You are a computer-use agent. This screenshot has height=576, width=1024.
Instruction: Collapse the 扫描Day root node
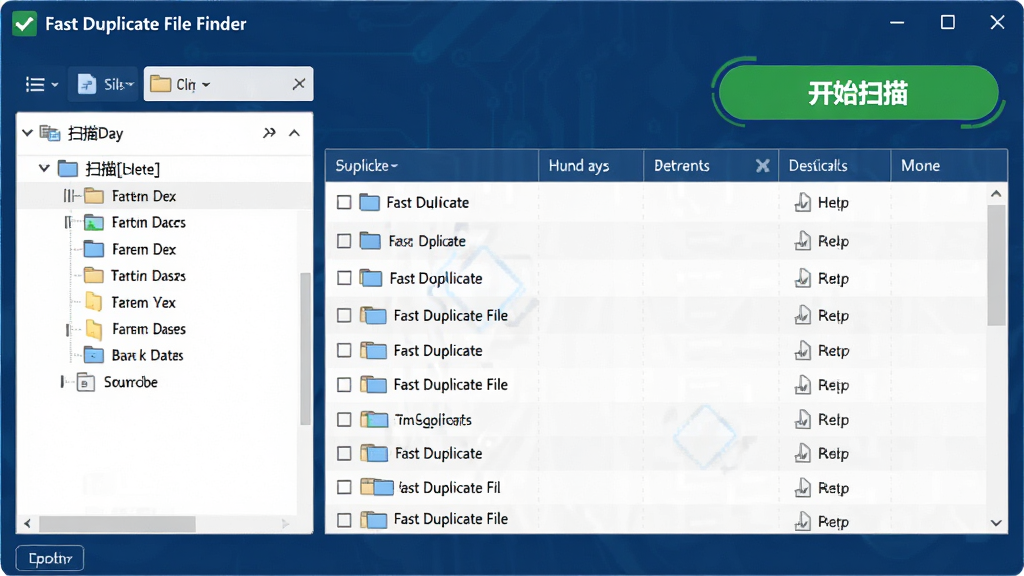(x=27, y=133)
